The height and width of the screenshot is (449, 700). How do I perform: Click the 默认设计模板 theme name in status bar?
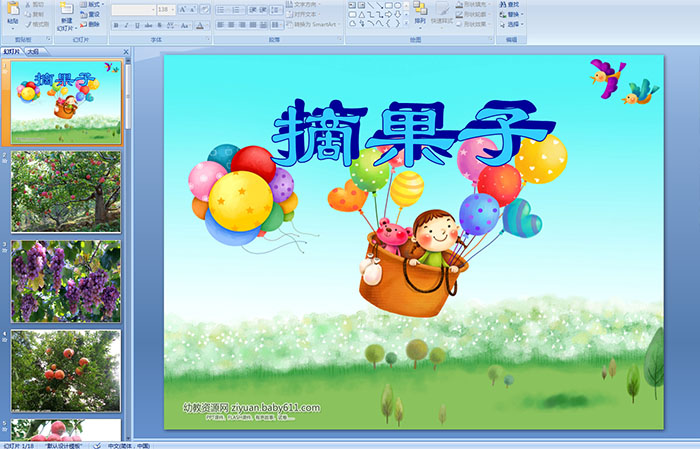[62, 446]
